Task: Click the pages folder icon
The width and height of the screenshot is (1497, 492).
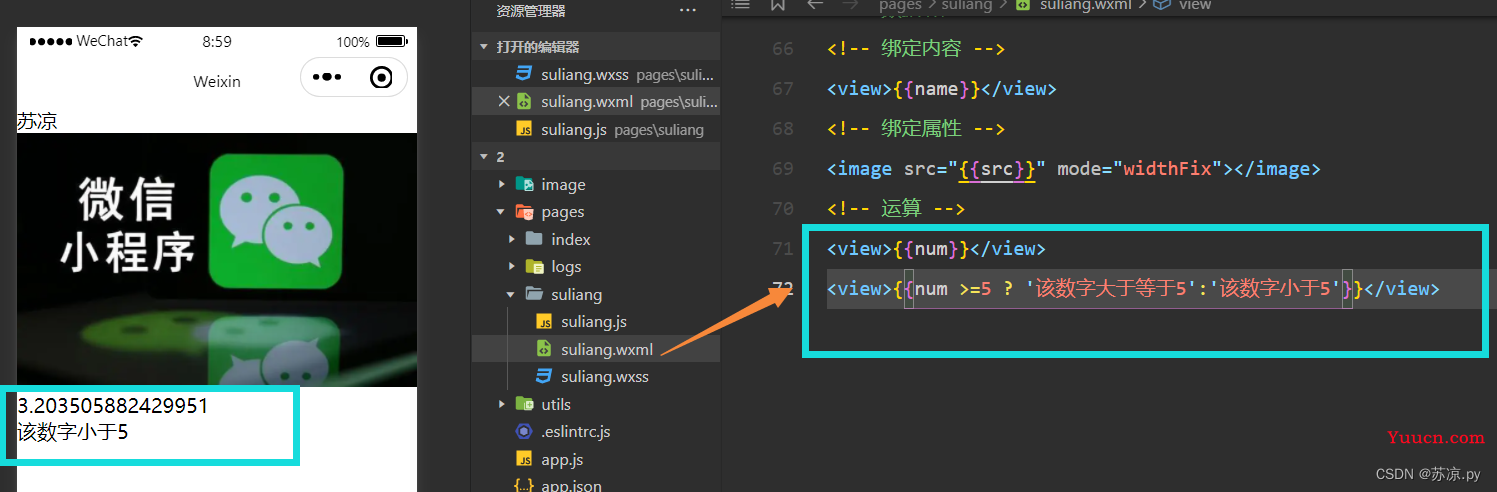Action: coord(523,212)
